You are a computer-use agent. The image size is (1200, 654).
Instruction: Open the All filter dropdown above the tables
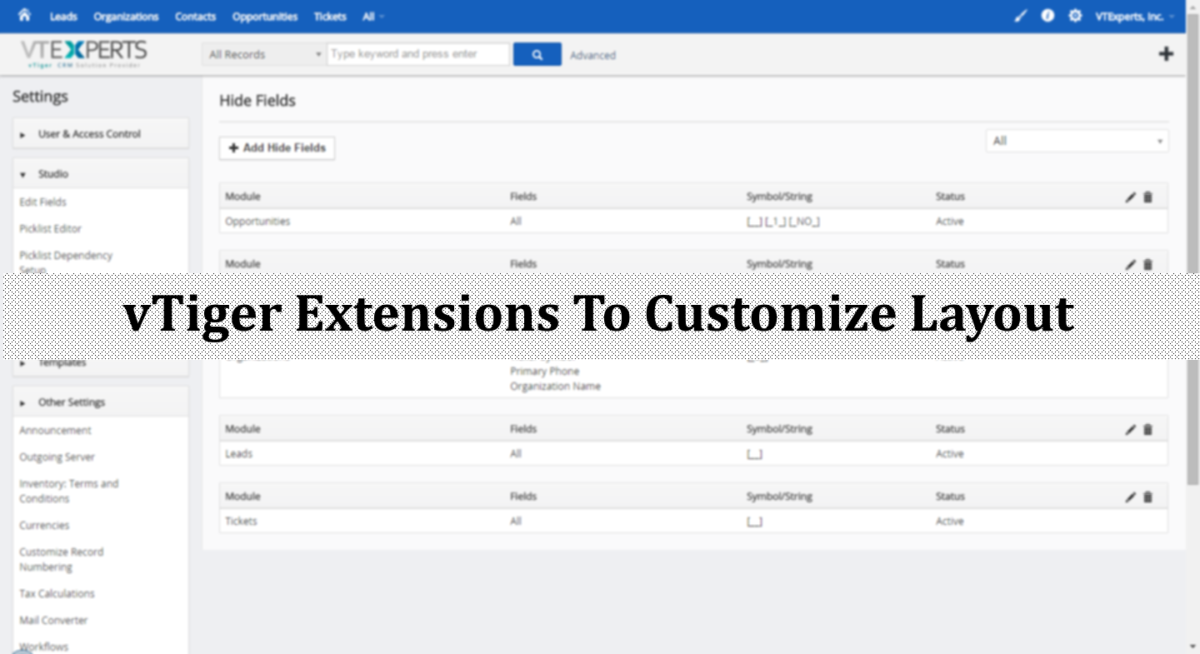1077,141
